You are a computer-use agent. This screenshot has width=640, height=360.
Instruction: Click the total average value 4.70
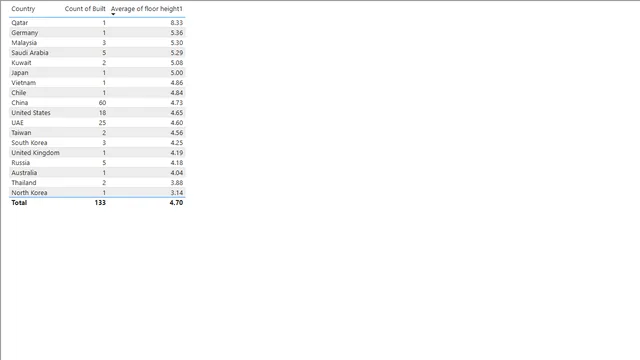point(176,202)
